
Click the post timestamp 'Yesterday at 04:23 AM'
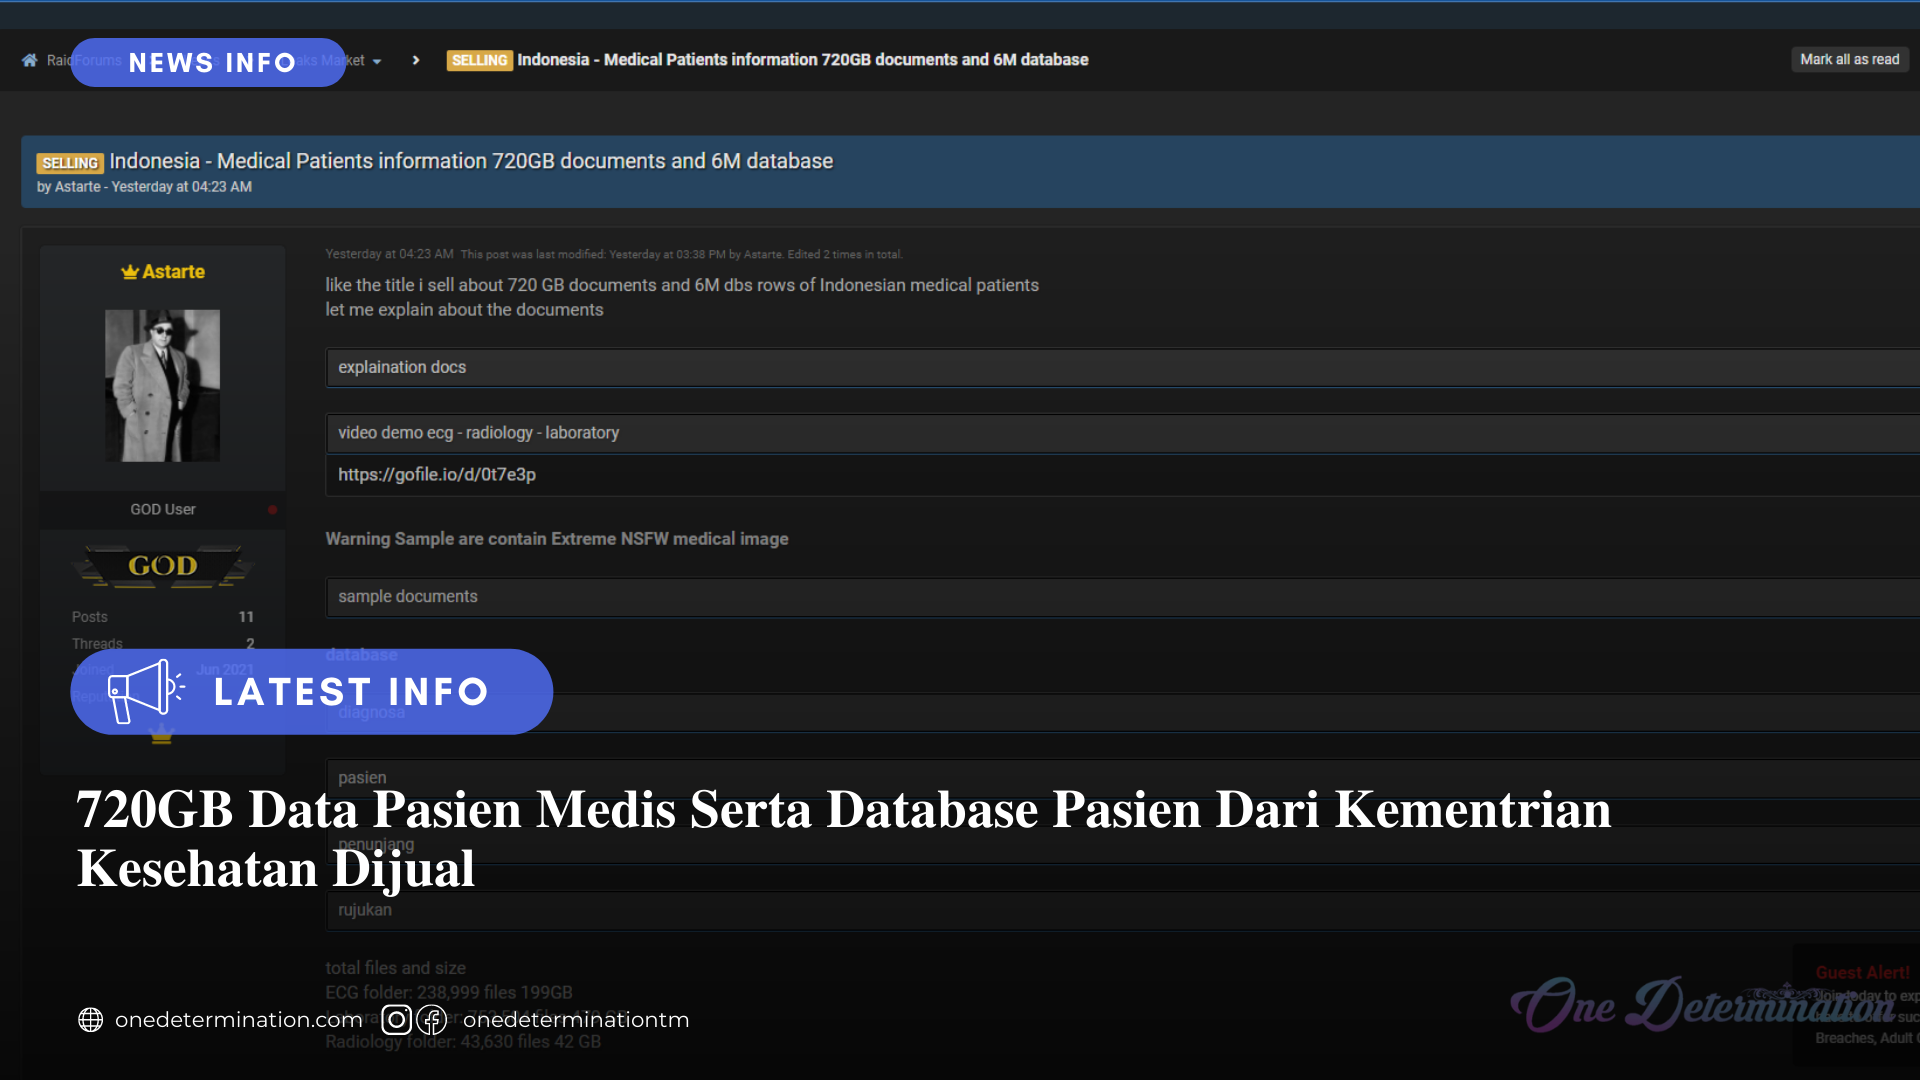[389, 254]
